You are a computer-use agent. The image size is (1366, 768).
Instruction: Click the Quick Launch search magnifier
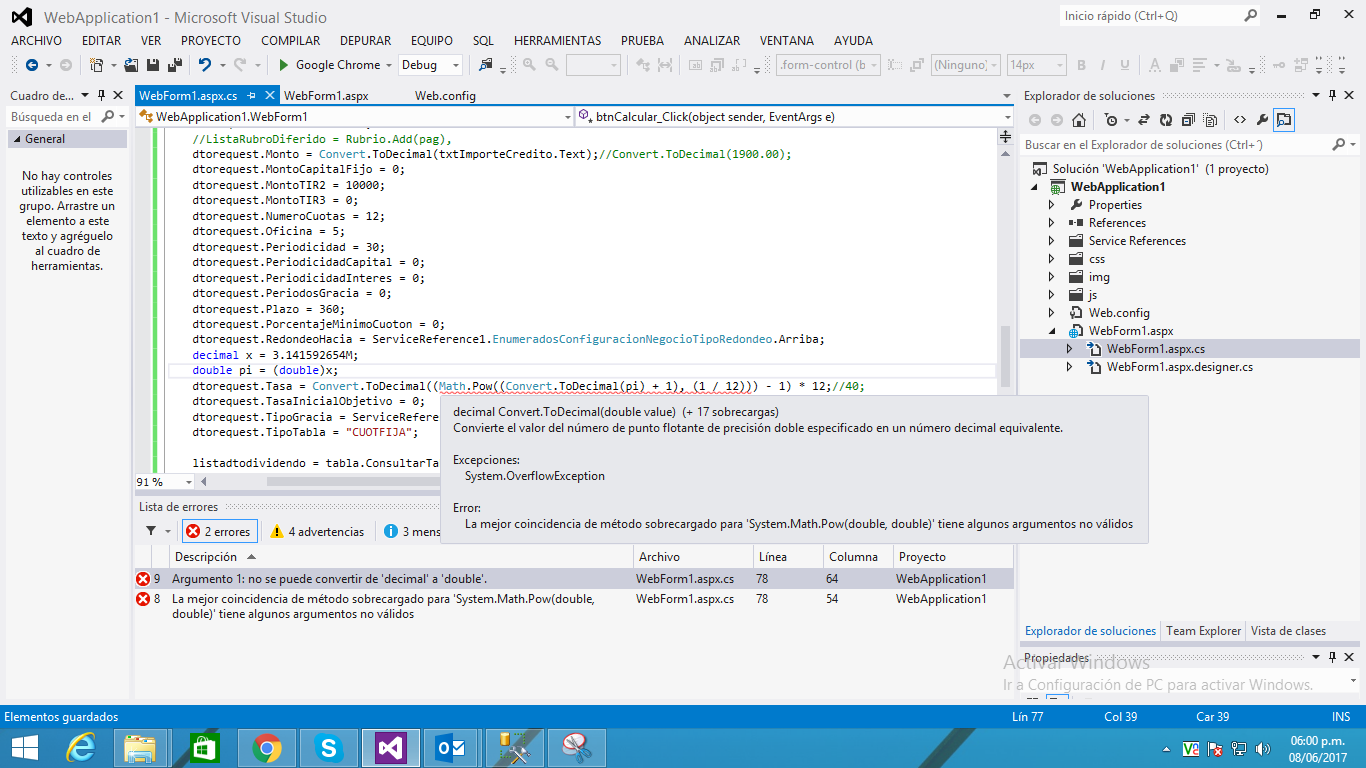coord(1250,16)
